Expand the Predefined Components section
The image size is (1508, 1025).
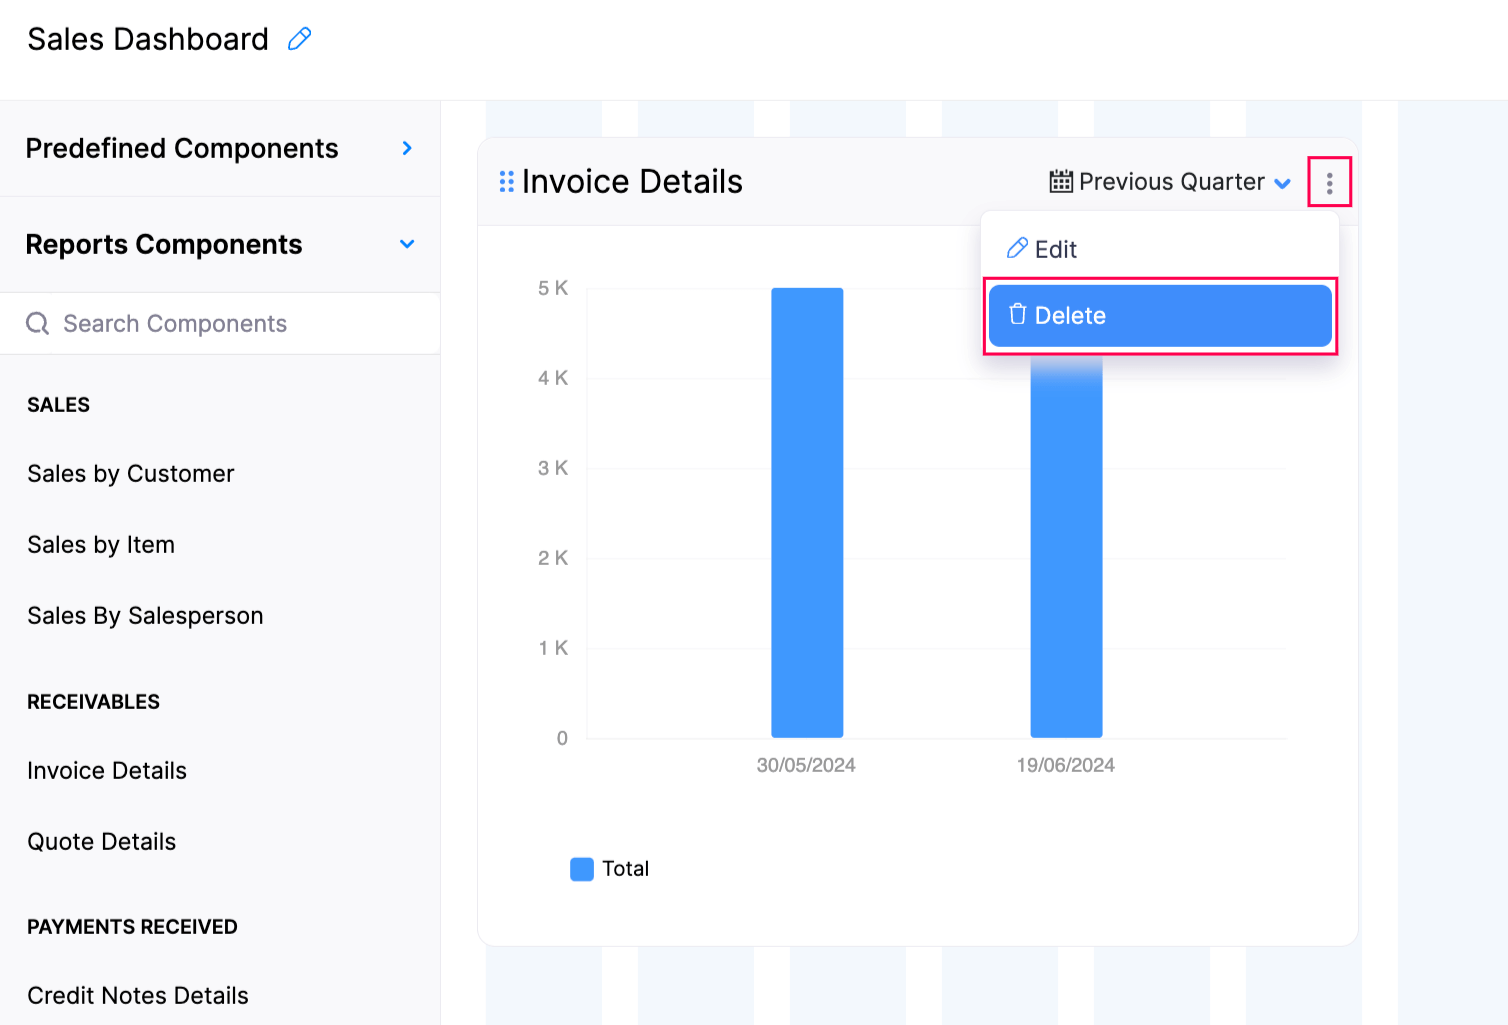tap(406, 148)
